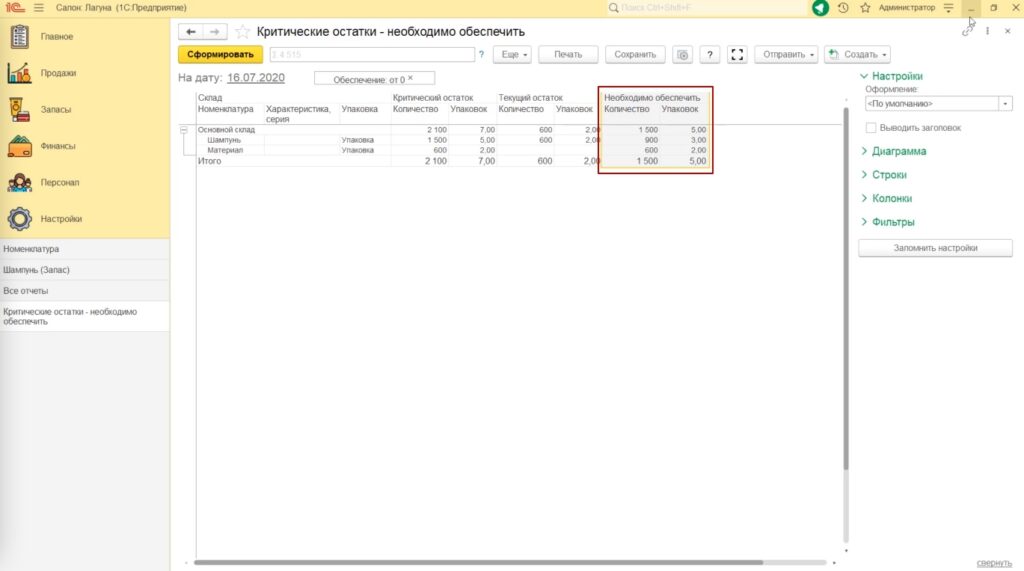Select the Критические остатки window tab
Image resolution: width=1024 pixels, height=571 pixels.
tap(85, 316)
